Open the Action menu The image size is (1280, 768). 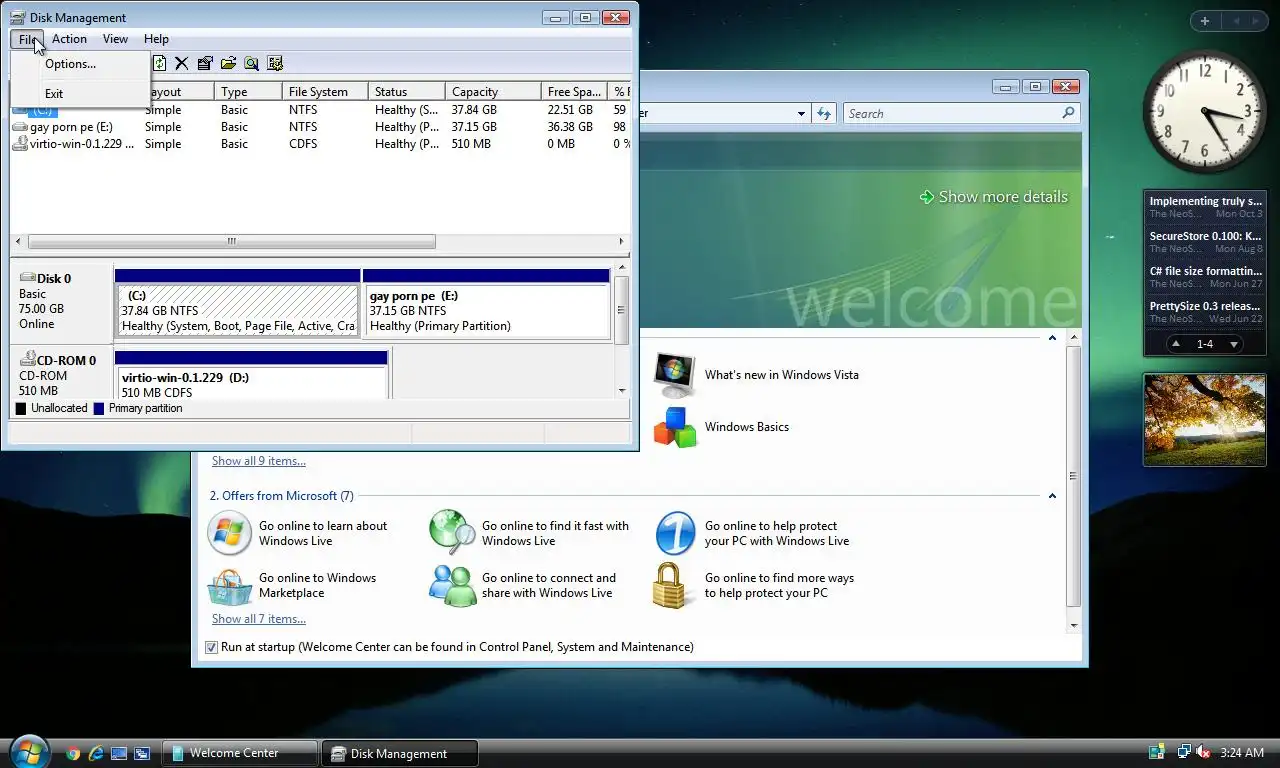pyautogui.click(x=69, y=39)
